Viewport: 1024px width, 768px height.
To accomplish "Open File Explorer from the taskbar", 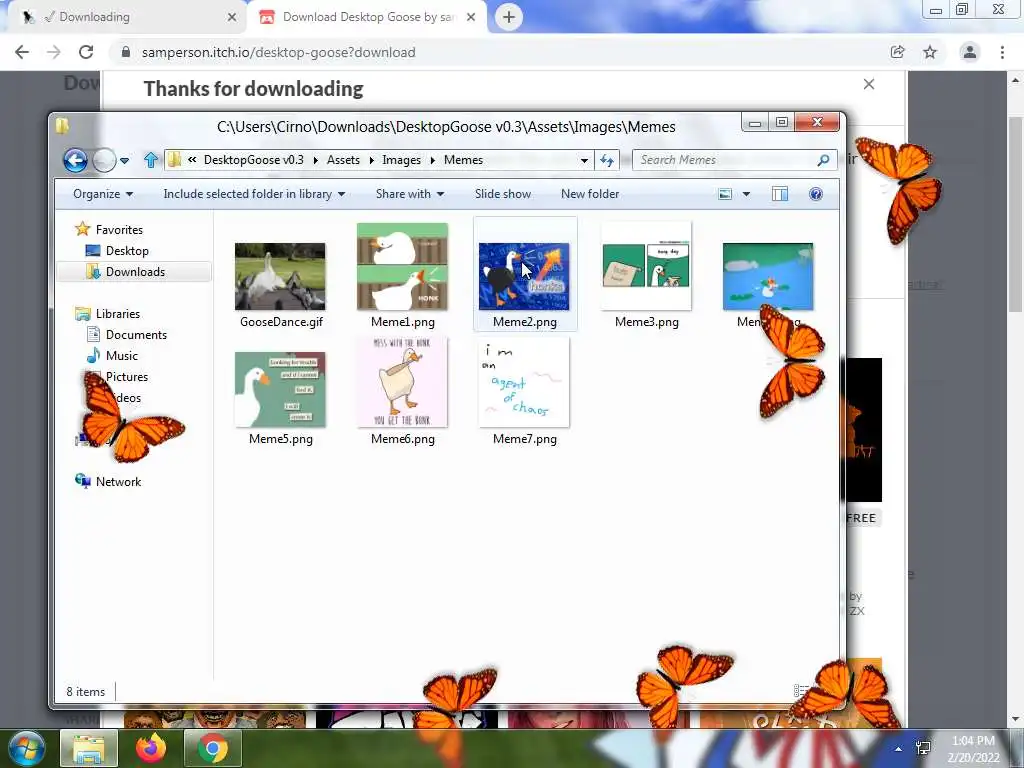I will 89,748.
